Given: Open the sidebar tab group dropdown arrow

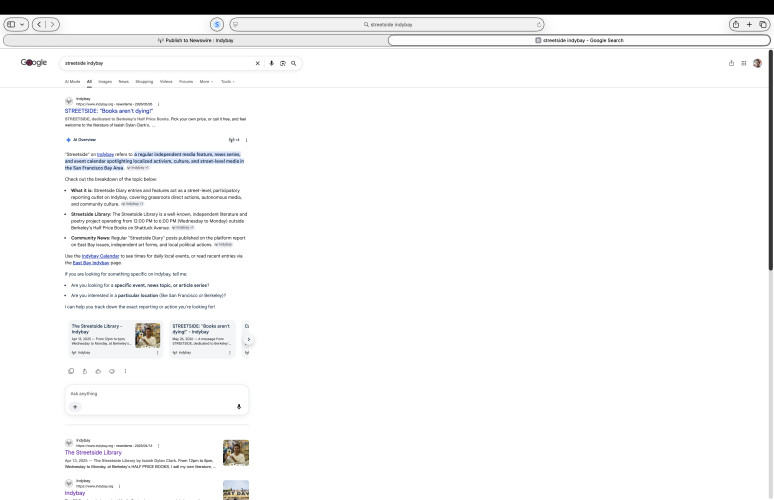Looking at the screenshot, I should [22, 24].
